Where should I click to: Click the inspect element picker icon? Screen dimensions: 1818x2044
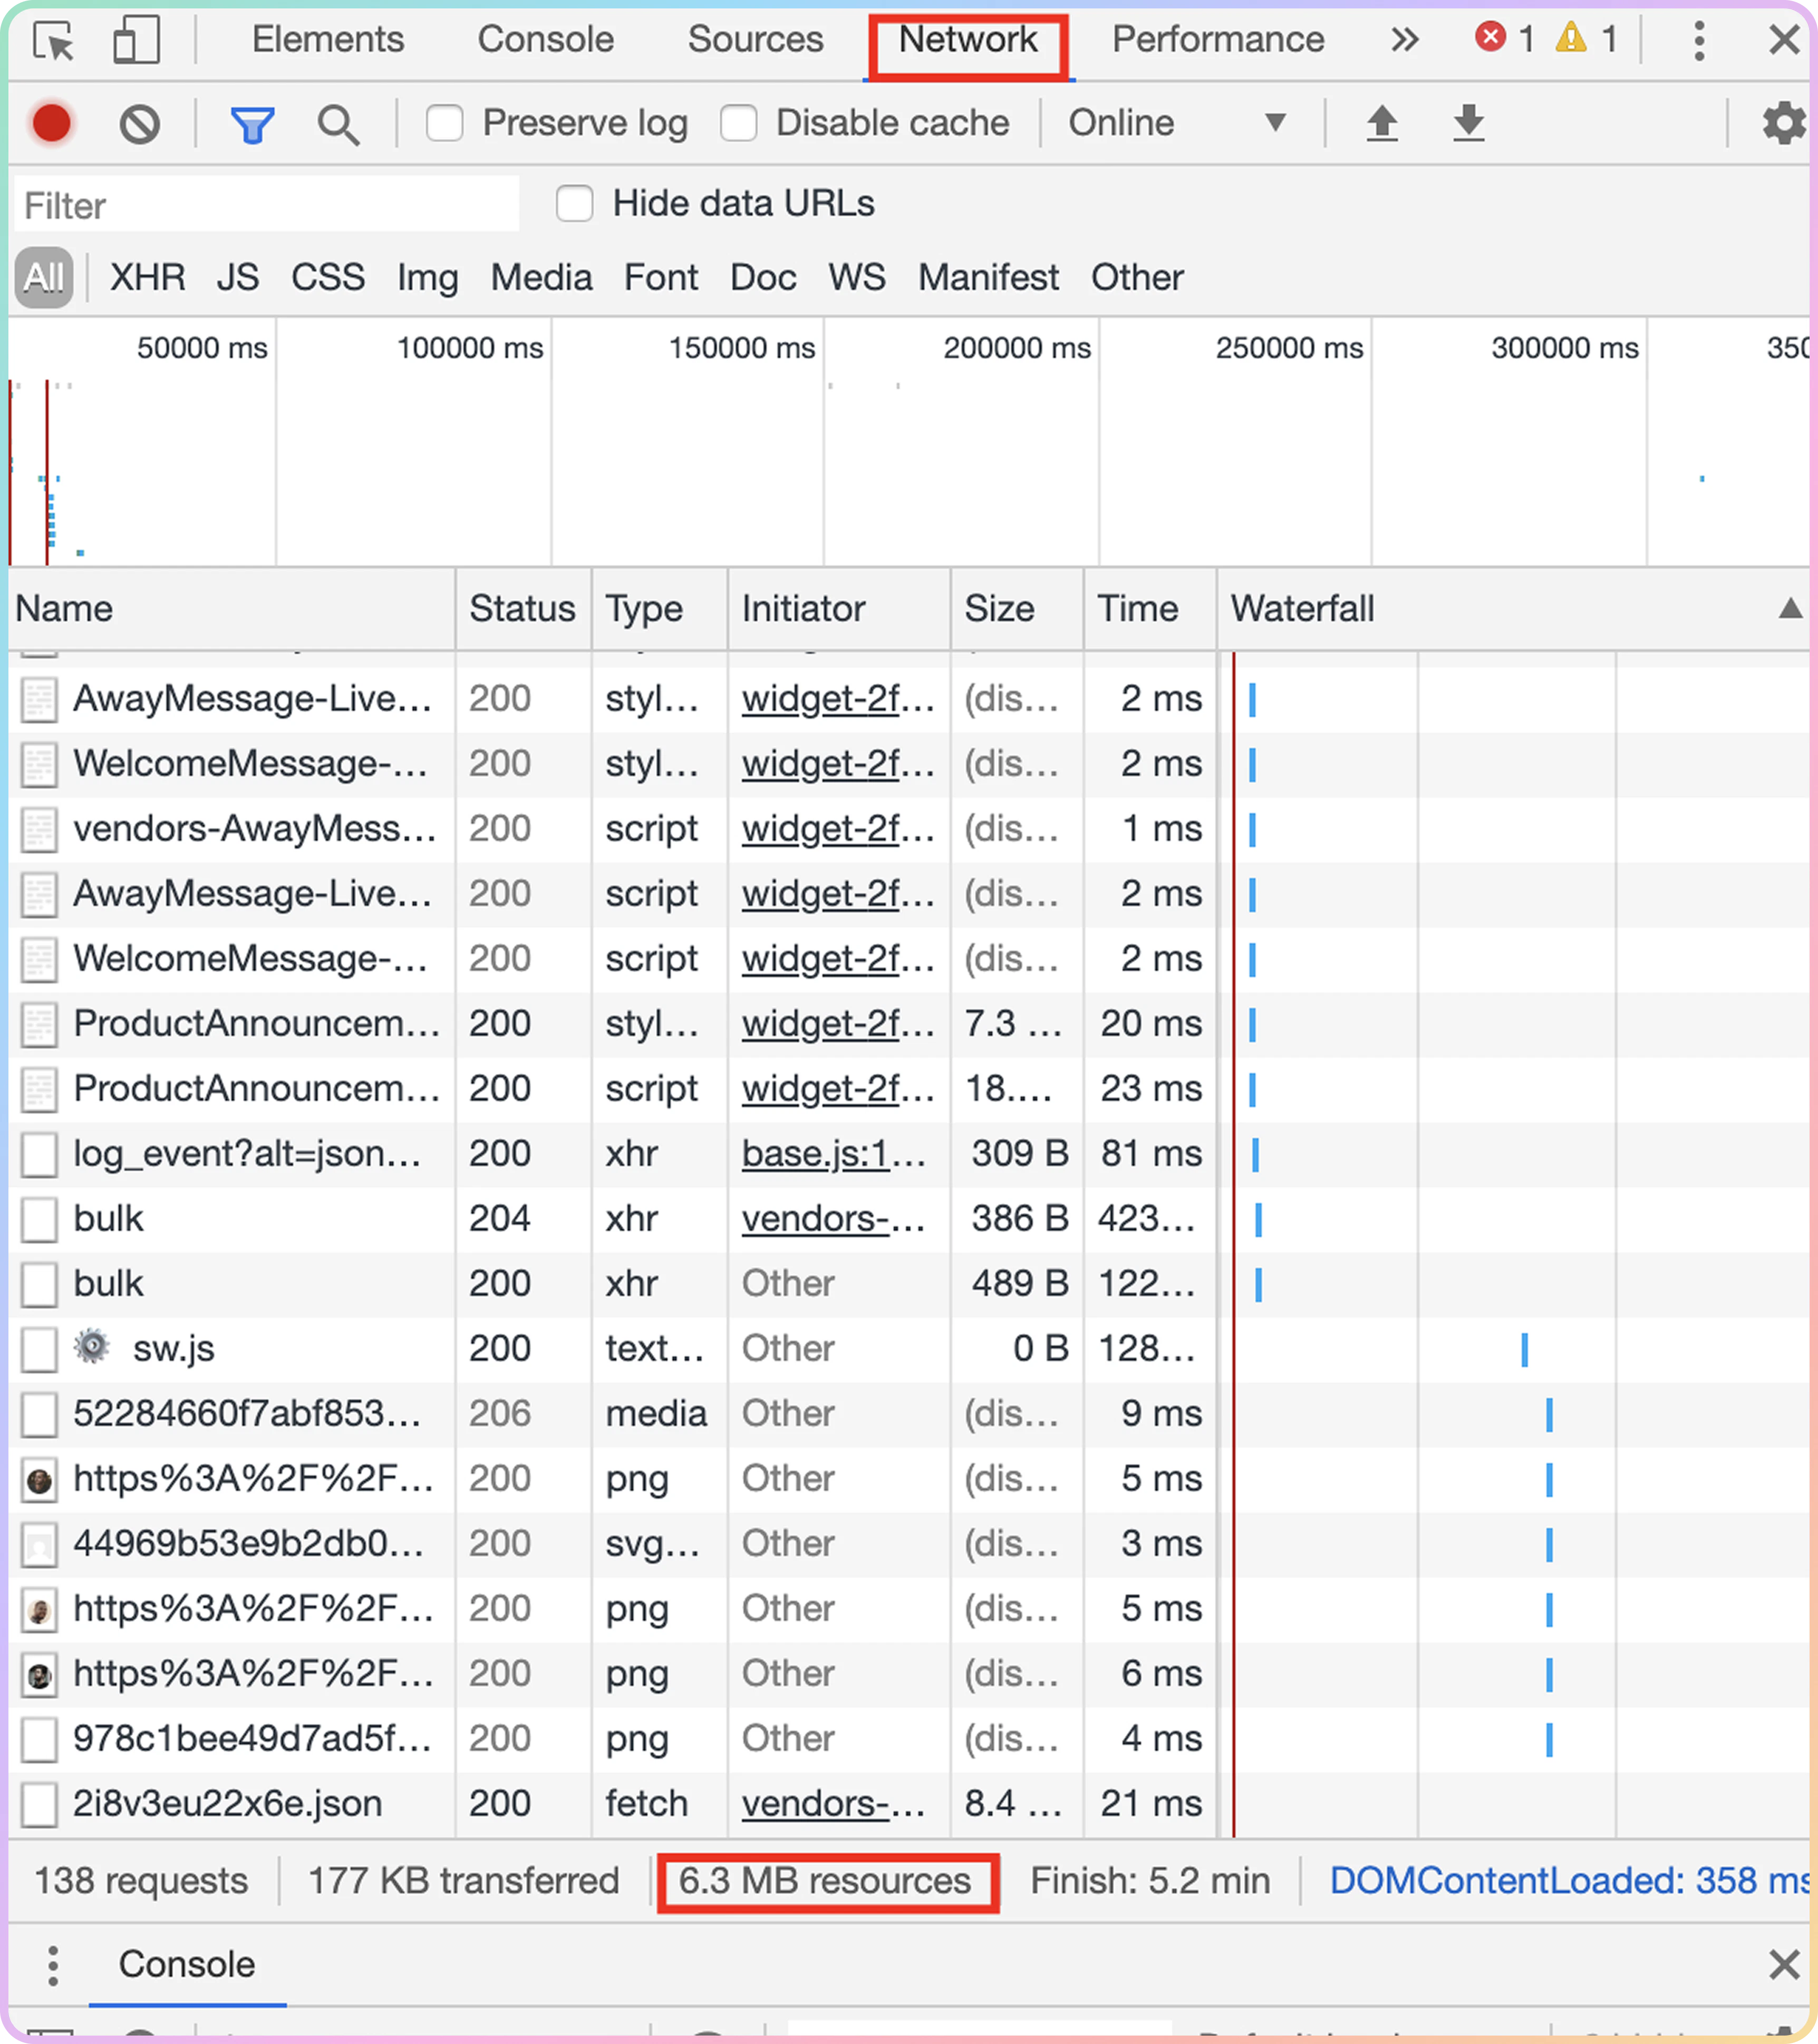click(53, 42)
